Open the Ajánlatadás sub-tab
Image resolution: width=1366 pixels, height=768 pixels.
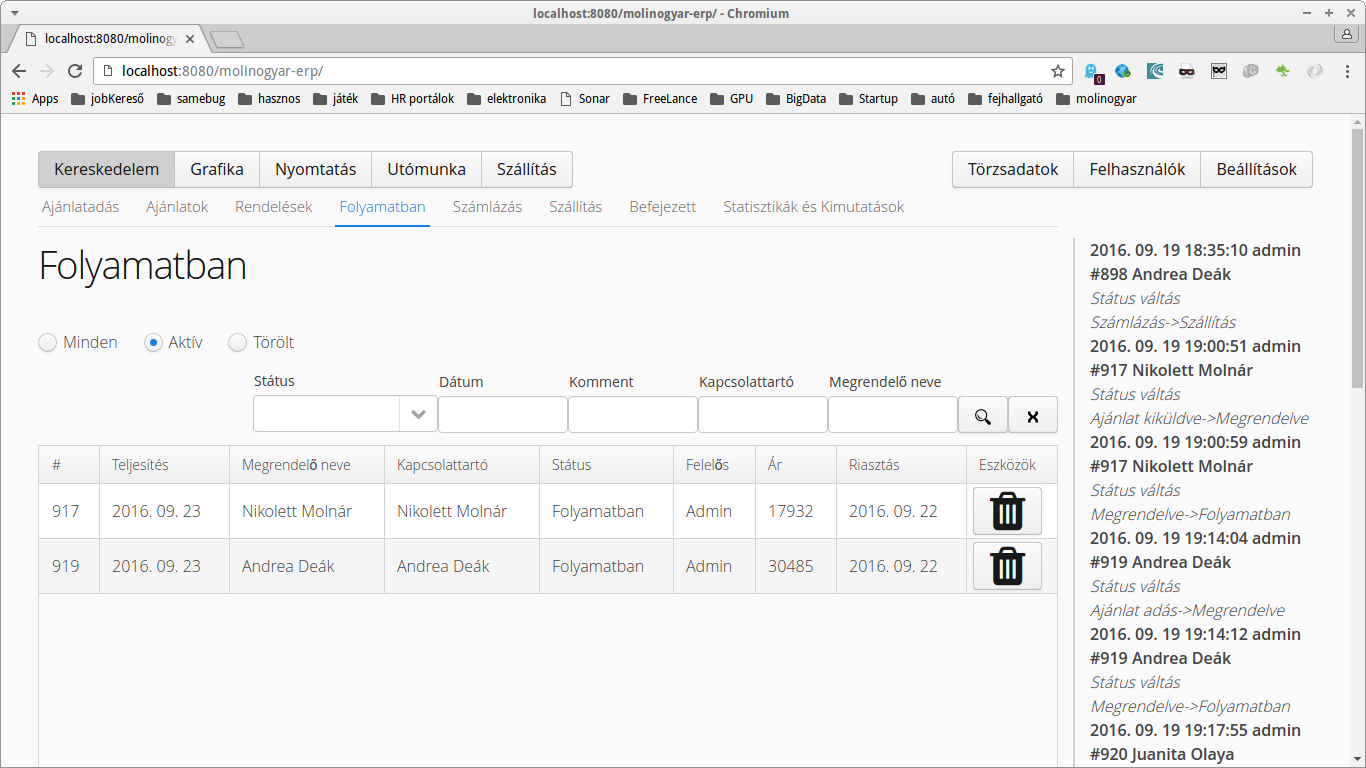81,207
